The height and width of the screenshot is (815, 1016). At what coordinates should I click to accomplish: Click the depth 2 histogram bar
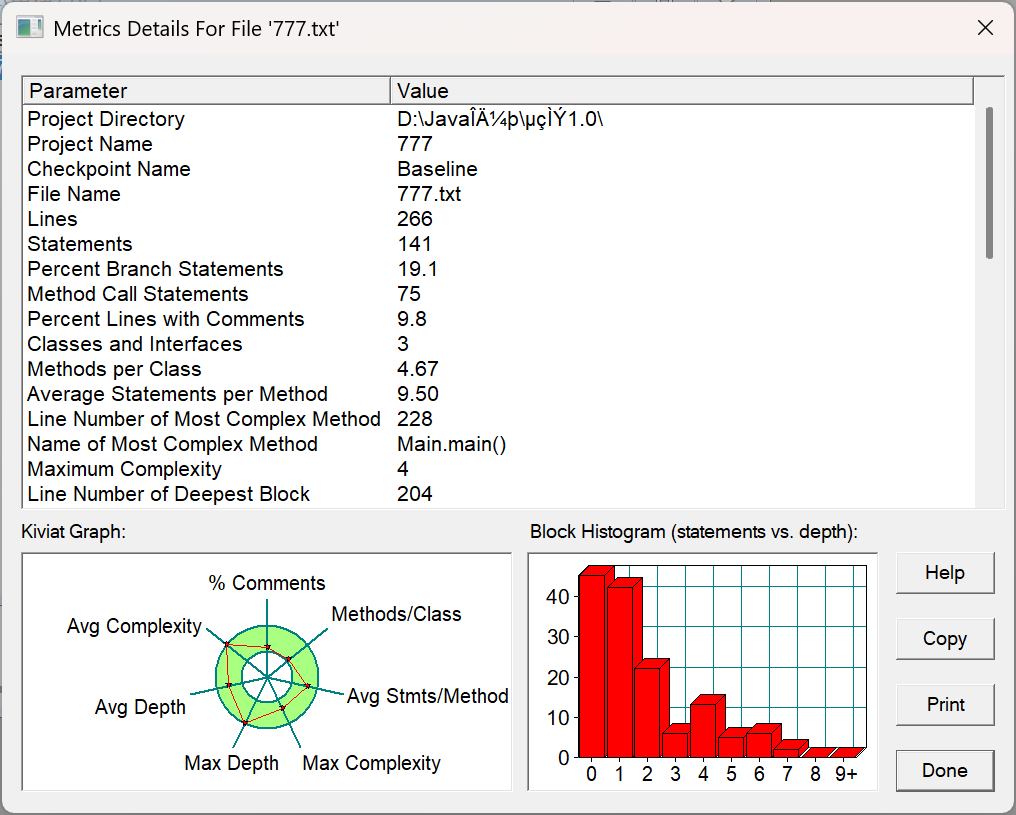(x=648, y=712)
